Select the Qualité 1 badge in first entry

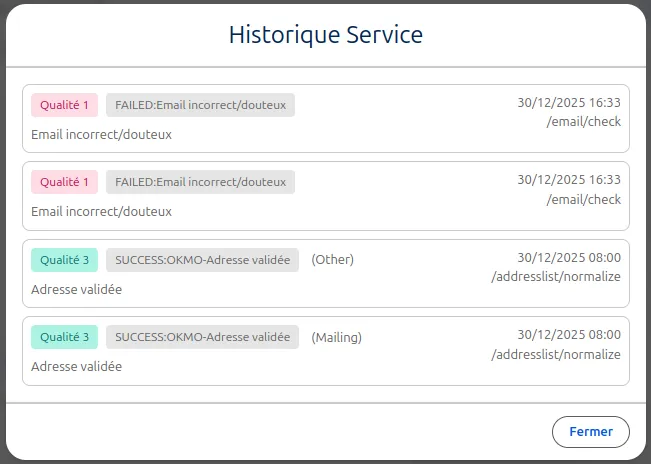click(x=65, y=105)
